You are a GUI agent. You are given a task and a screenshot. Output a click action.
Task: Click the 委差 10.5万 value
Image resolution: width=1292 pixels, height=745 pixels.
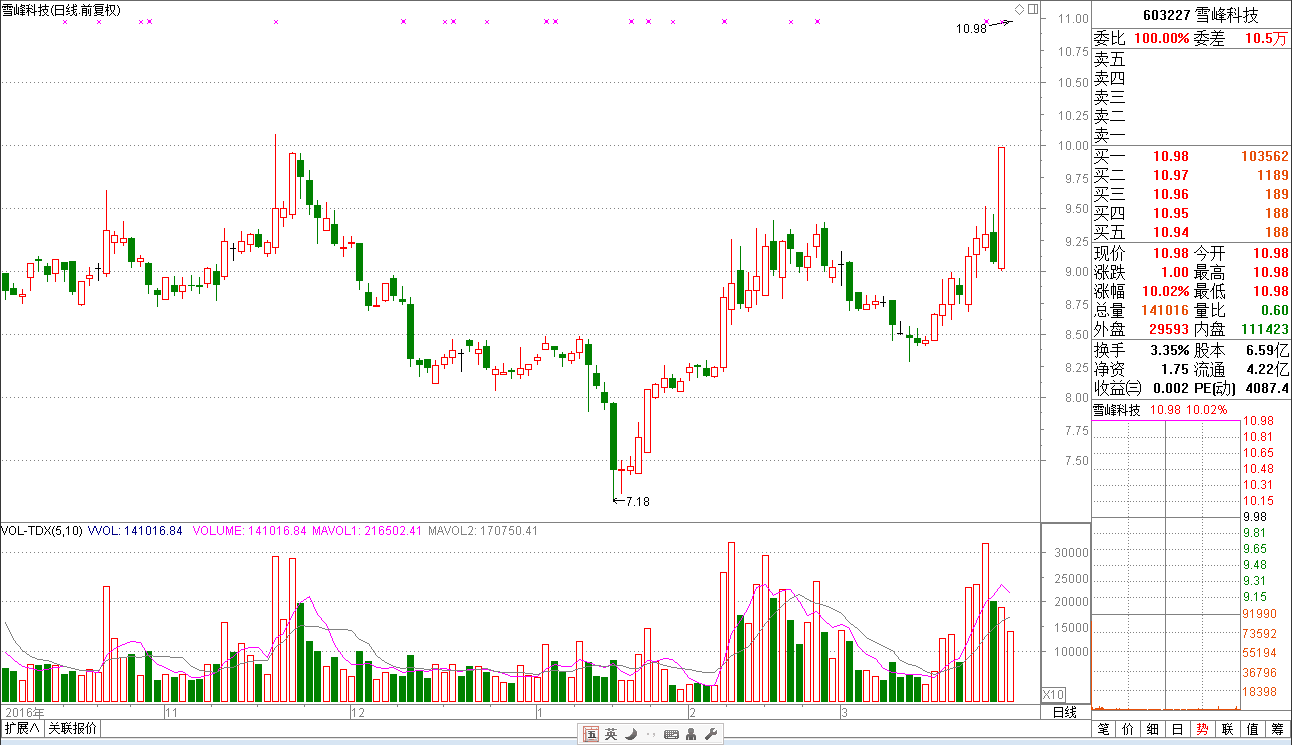[1266, 38]
